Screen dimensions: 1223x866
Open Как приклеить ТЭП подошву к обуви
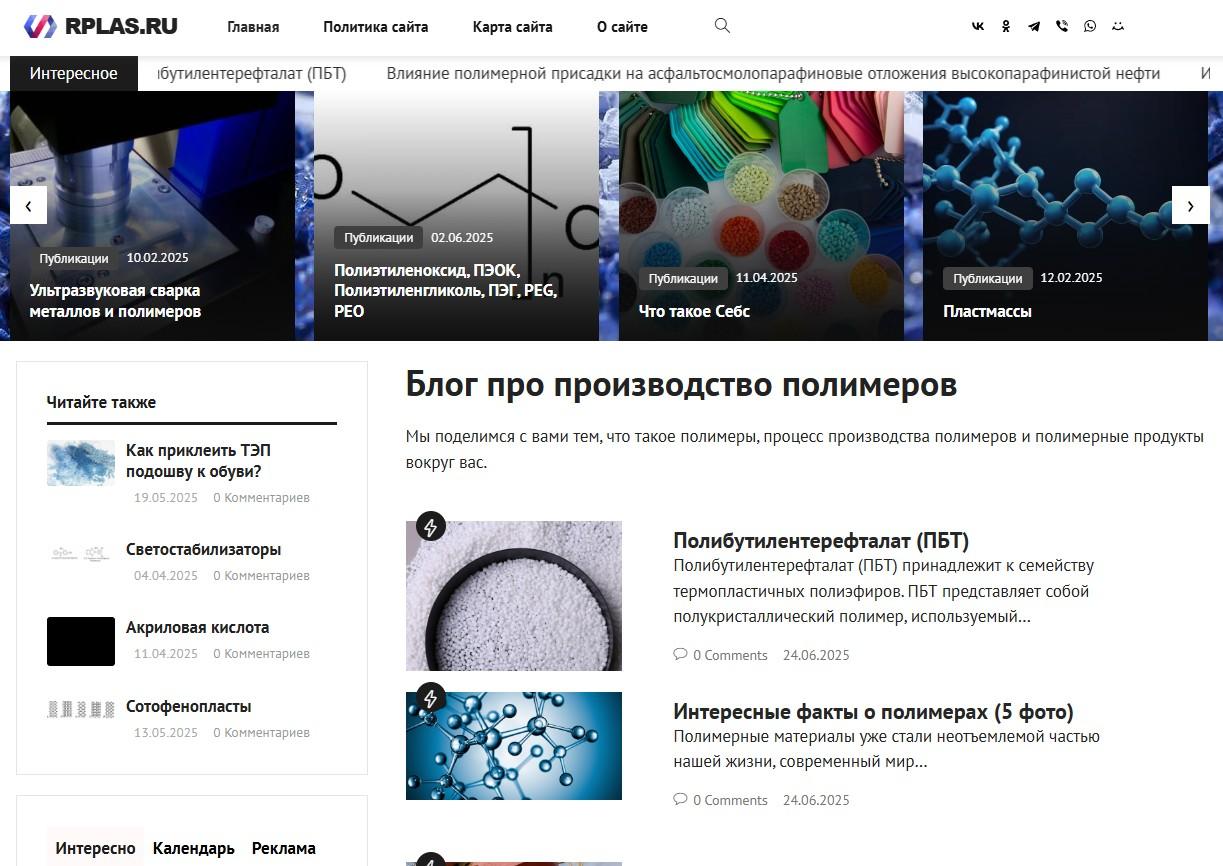(198, 461)
